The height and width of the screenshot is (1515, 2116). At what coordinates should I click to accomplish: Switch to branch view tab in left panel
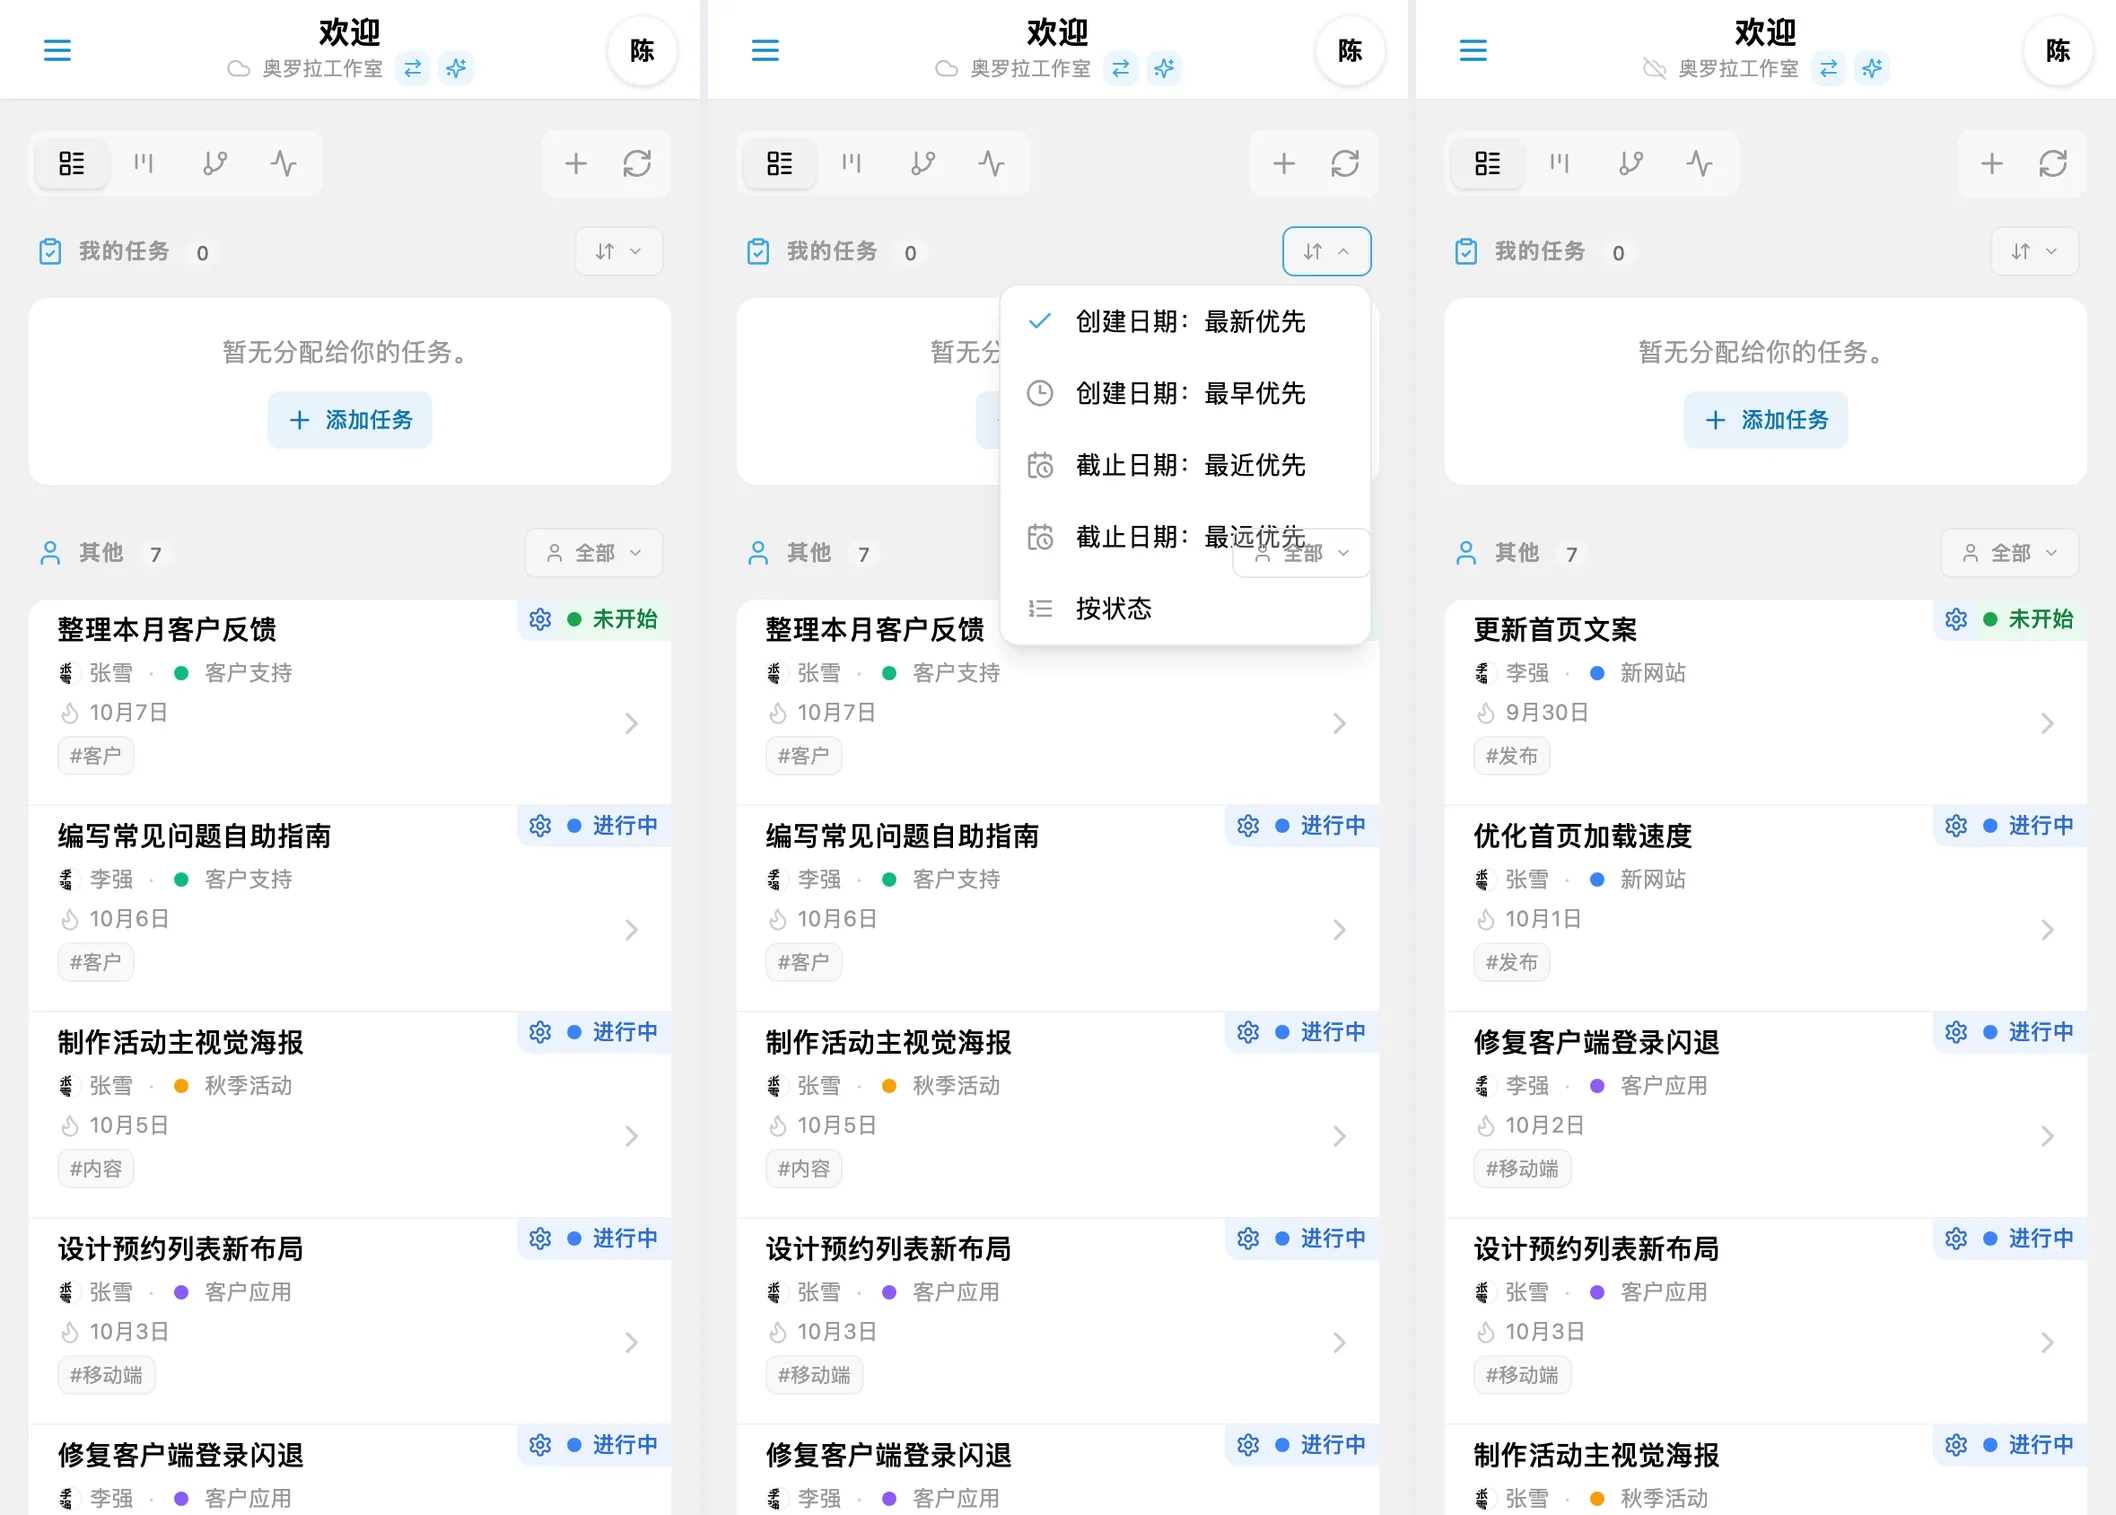pyautogui.click(x=215, y=163)
